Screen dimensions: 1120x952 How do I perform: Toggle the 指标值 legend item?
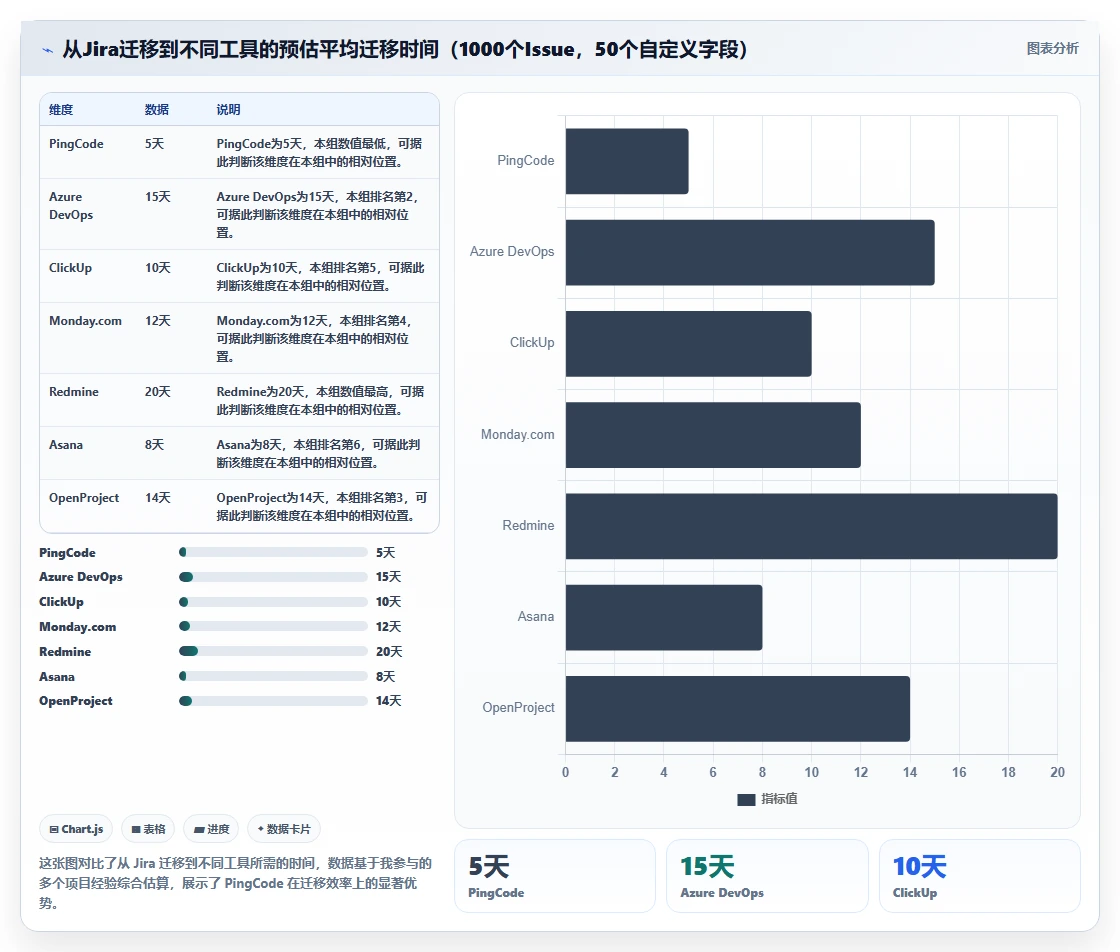click(767, 799)
